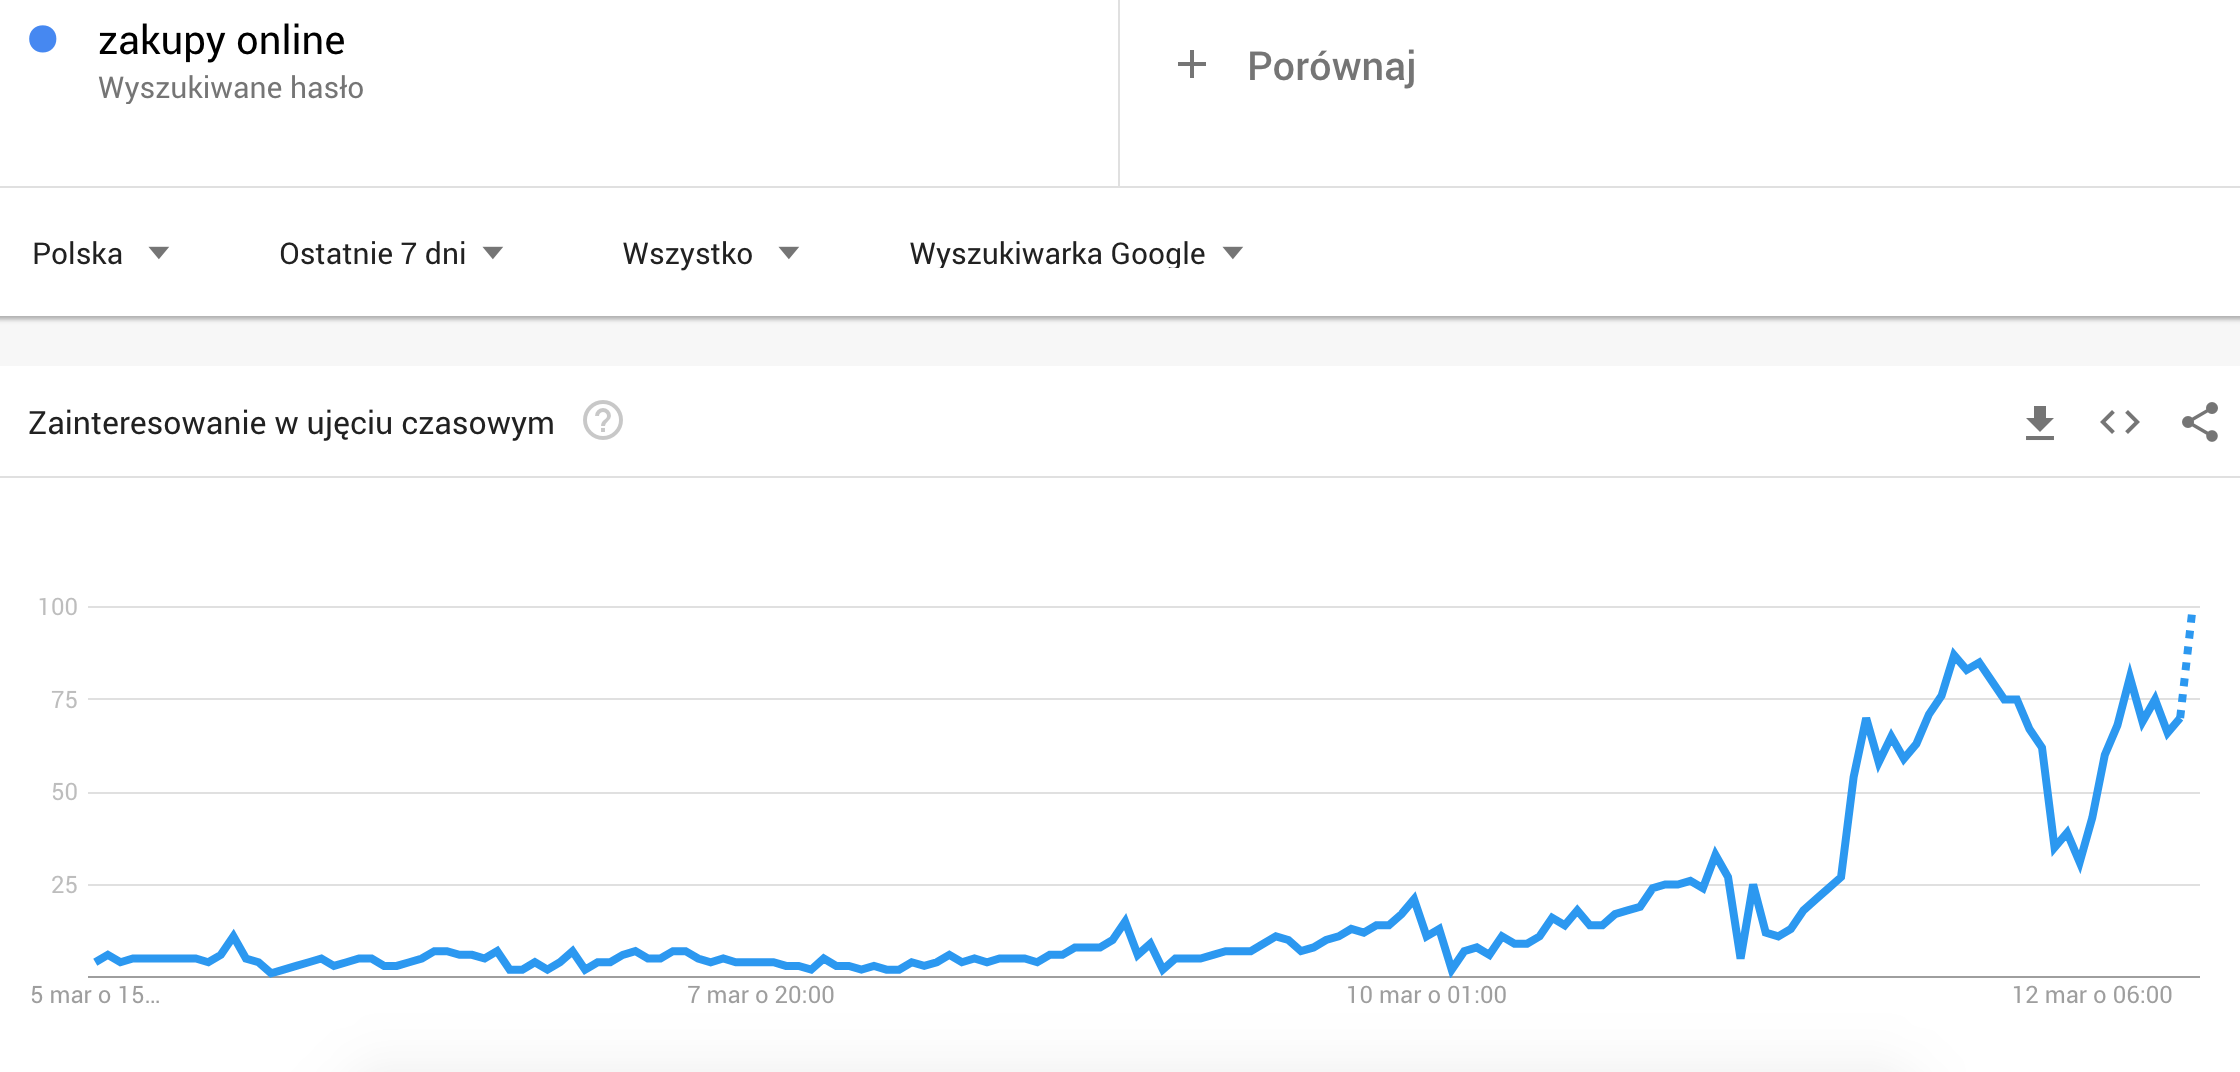
Task: Click the 100 value on the y-axis
Action: pyautogui.click(x=58, y=607)
